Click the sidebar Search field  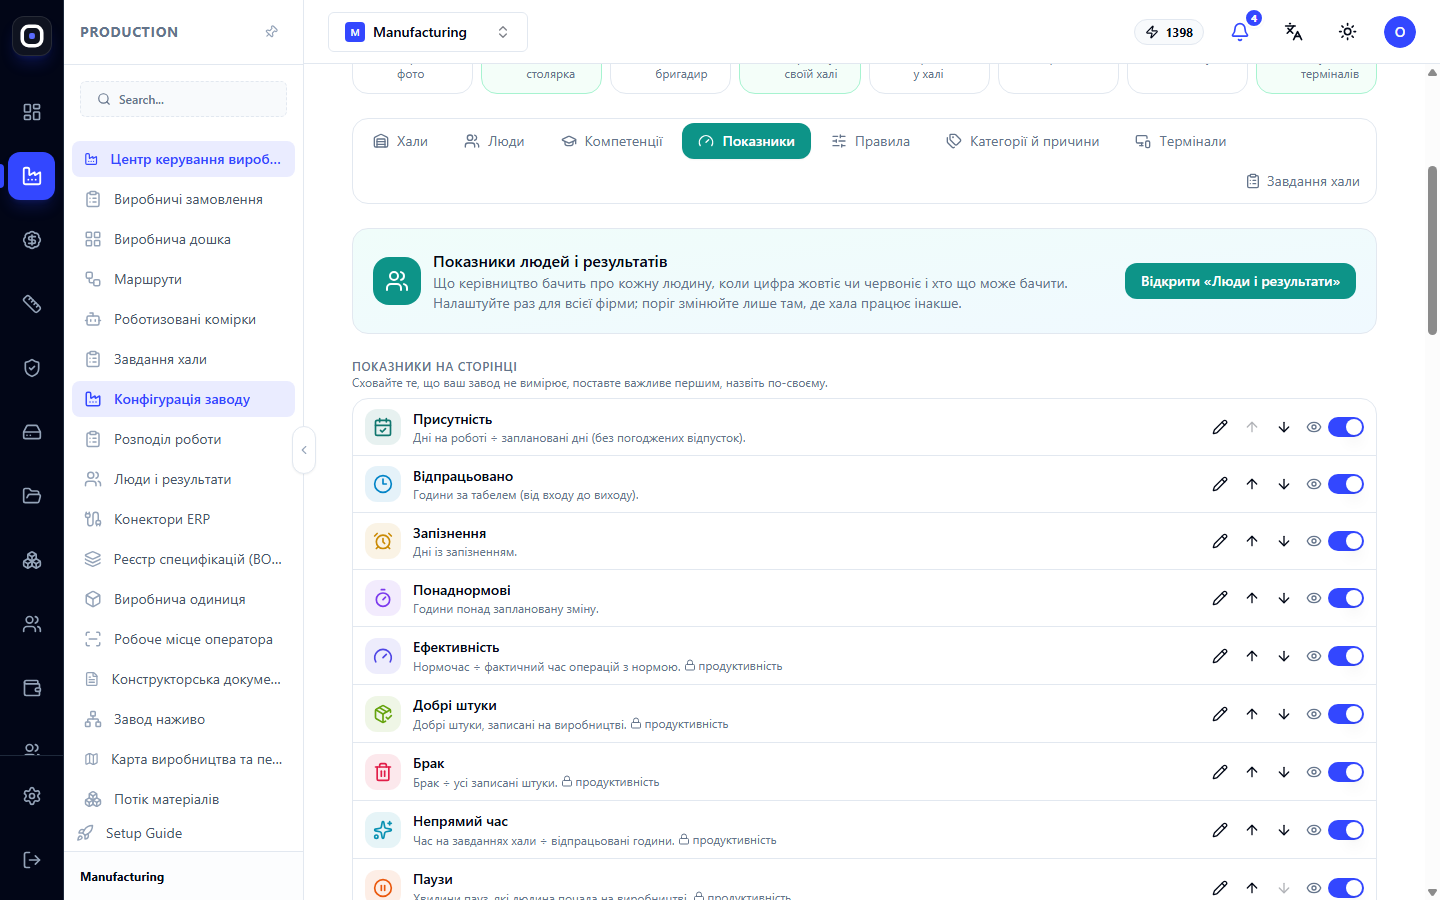[x=183, y=99]
